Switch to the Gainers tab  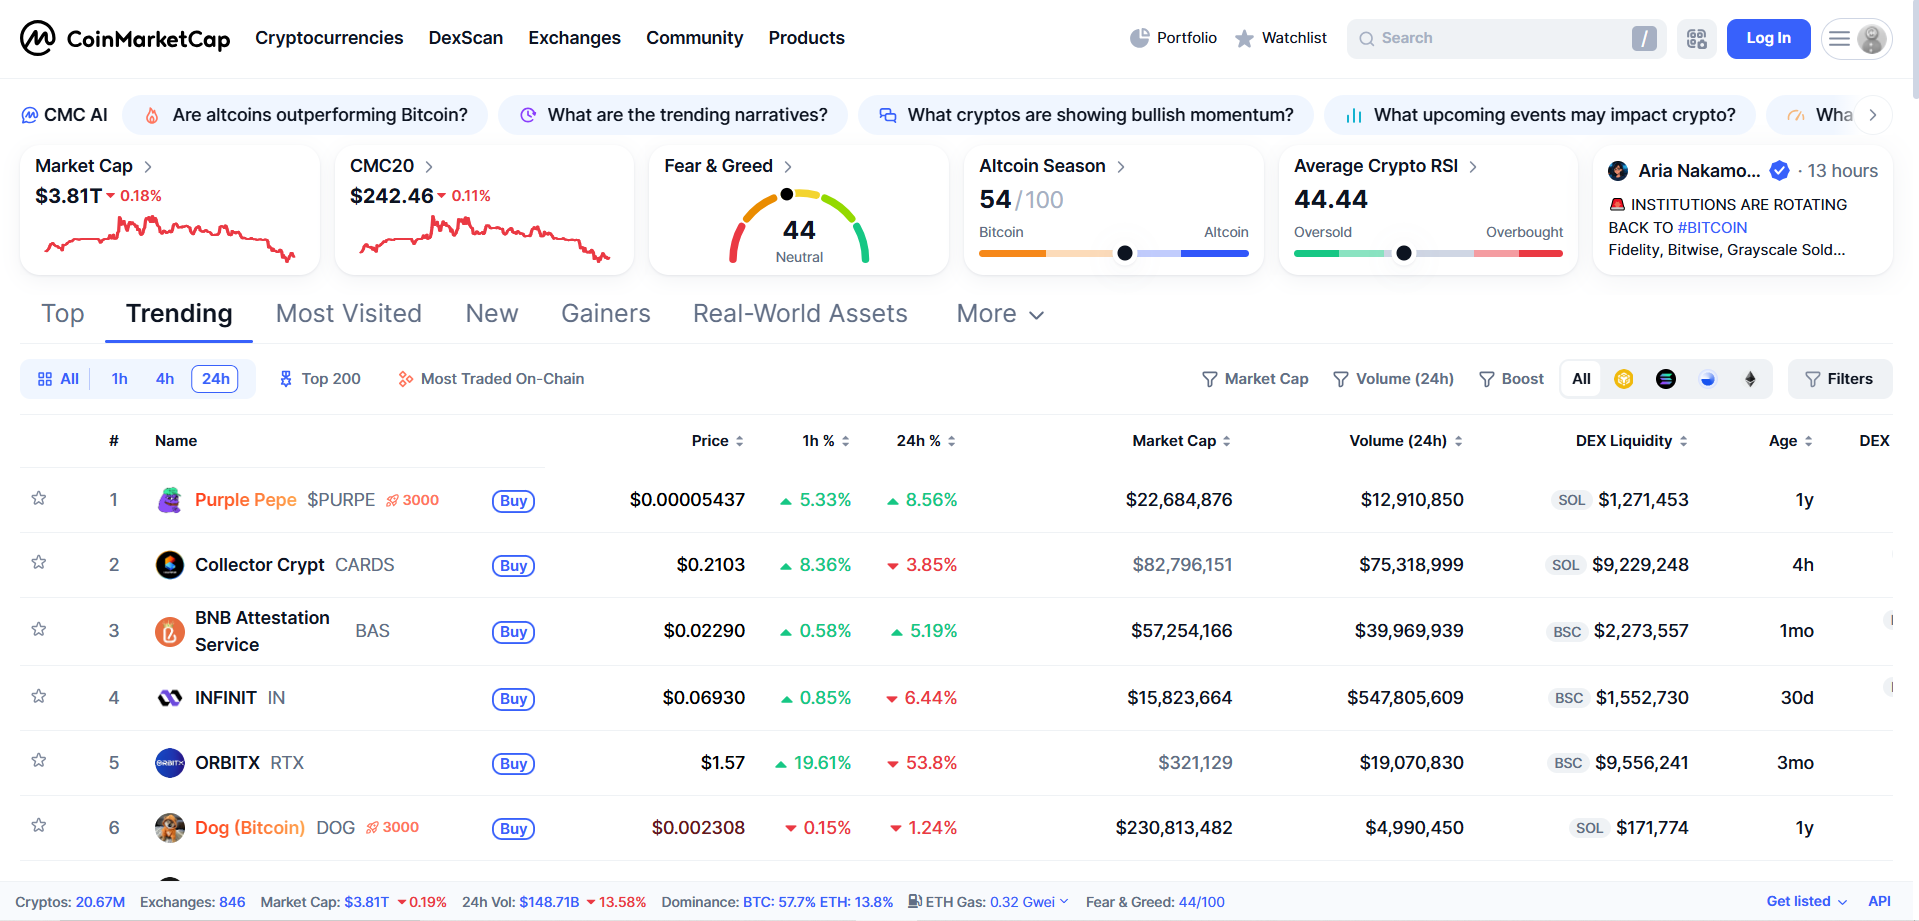tap(606, 314)
